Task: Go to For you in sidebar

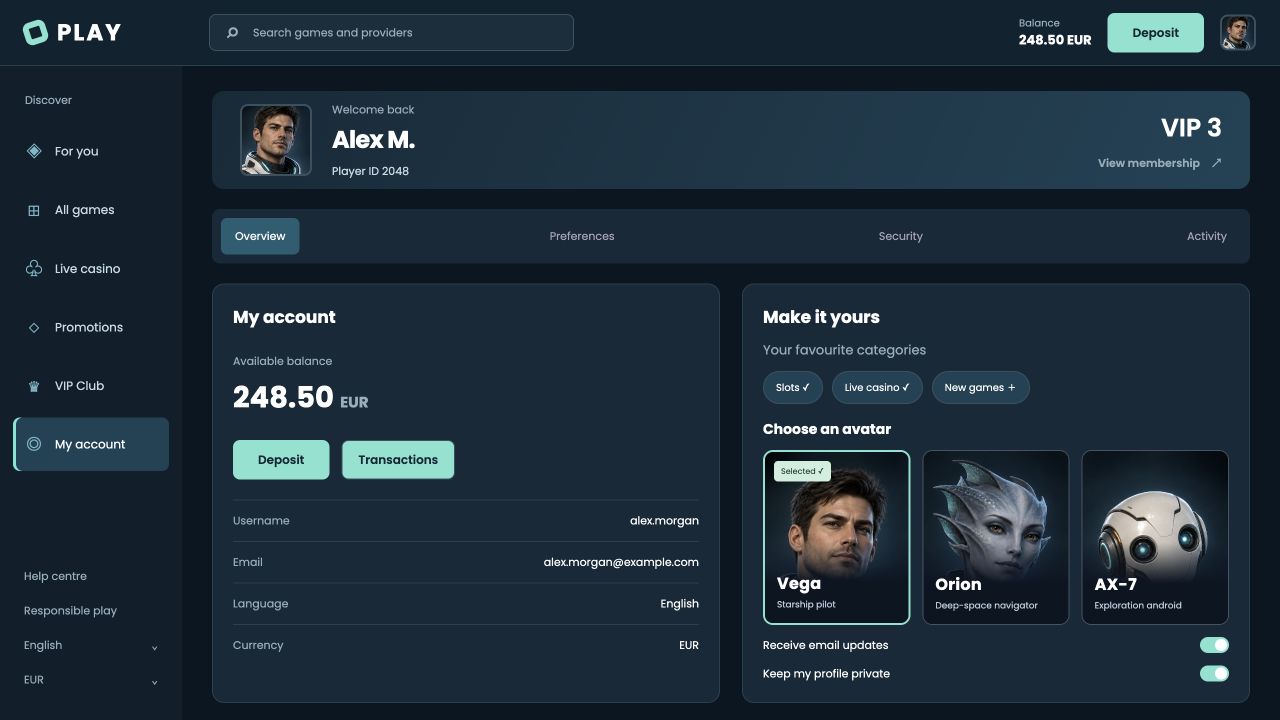Action: click(91, 151)
